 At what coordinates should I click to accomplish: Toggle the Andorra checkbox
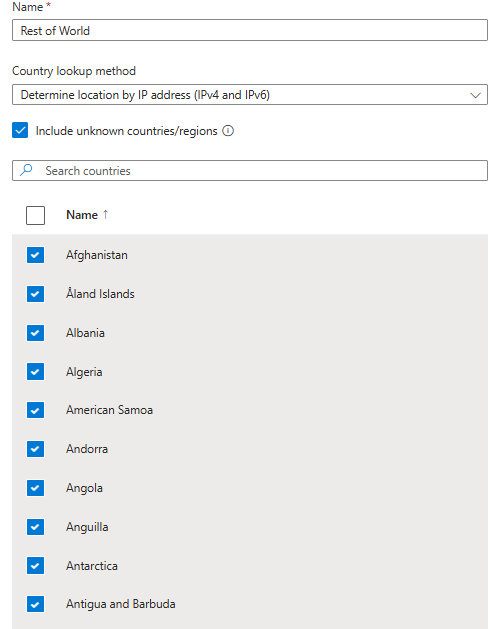click(x=35, y=449)
